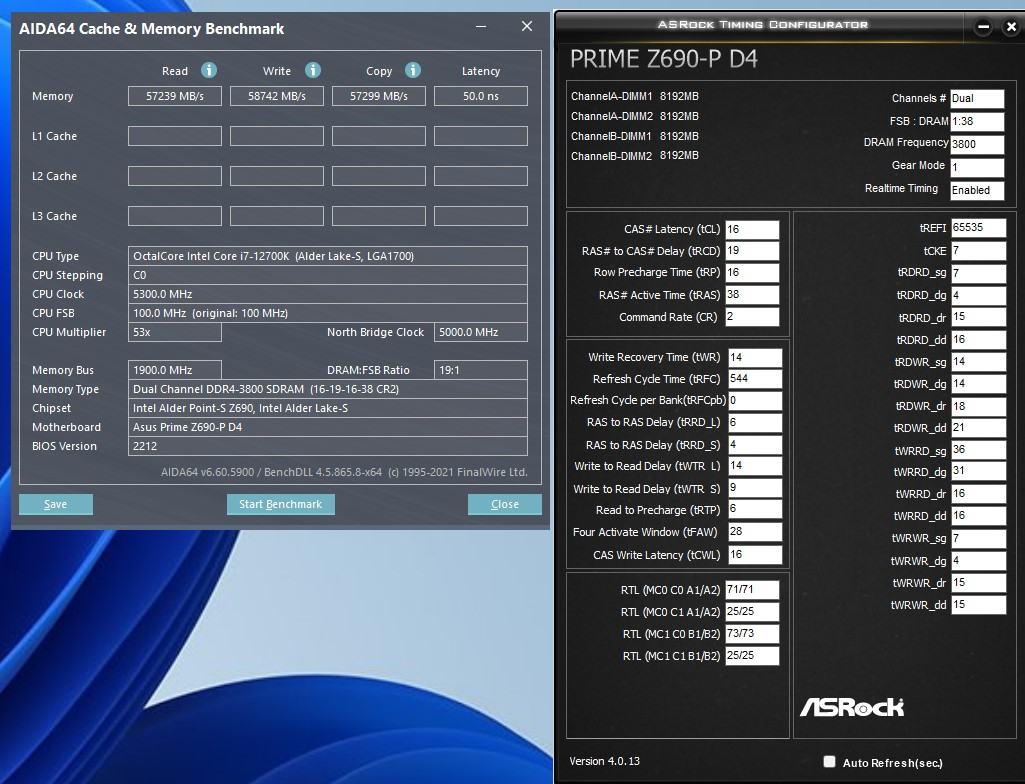Click the tWTR_S value field
The width and height of the screenshot is (1025, 784).
[x=755, y=488]
